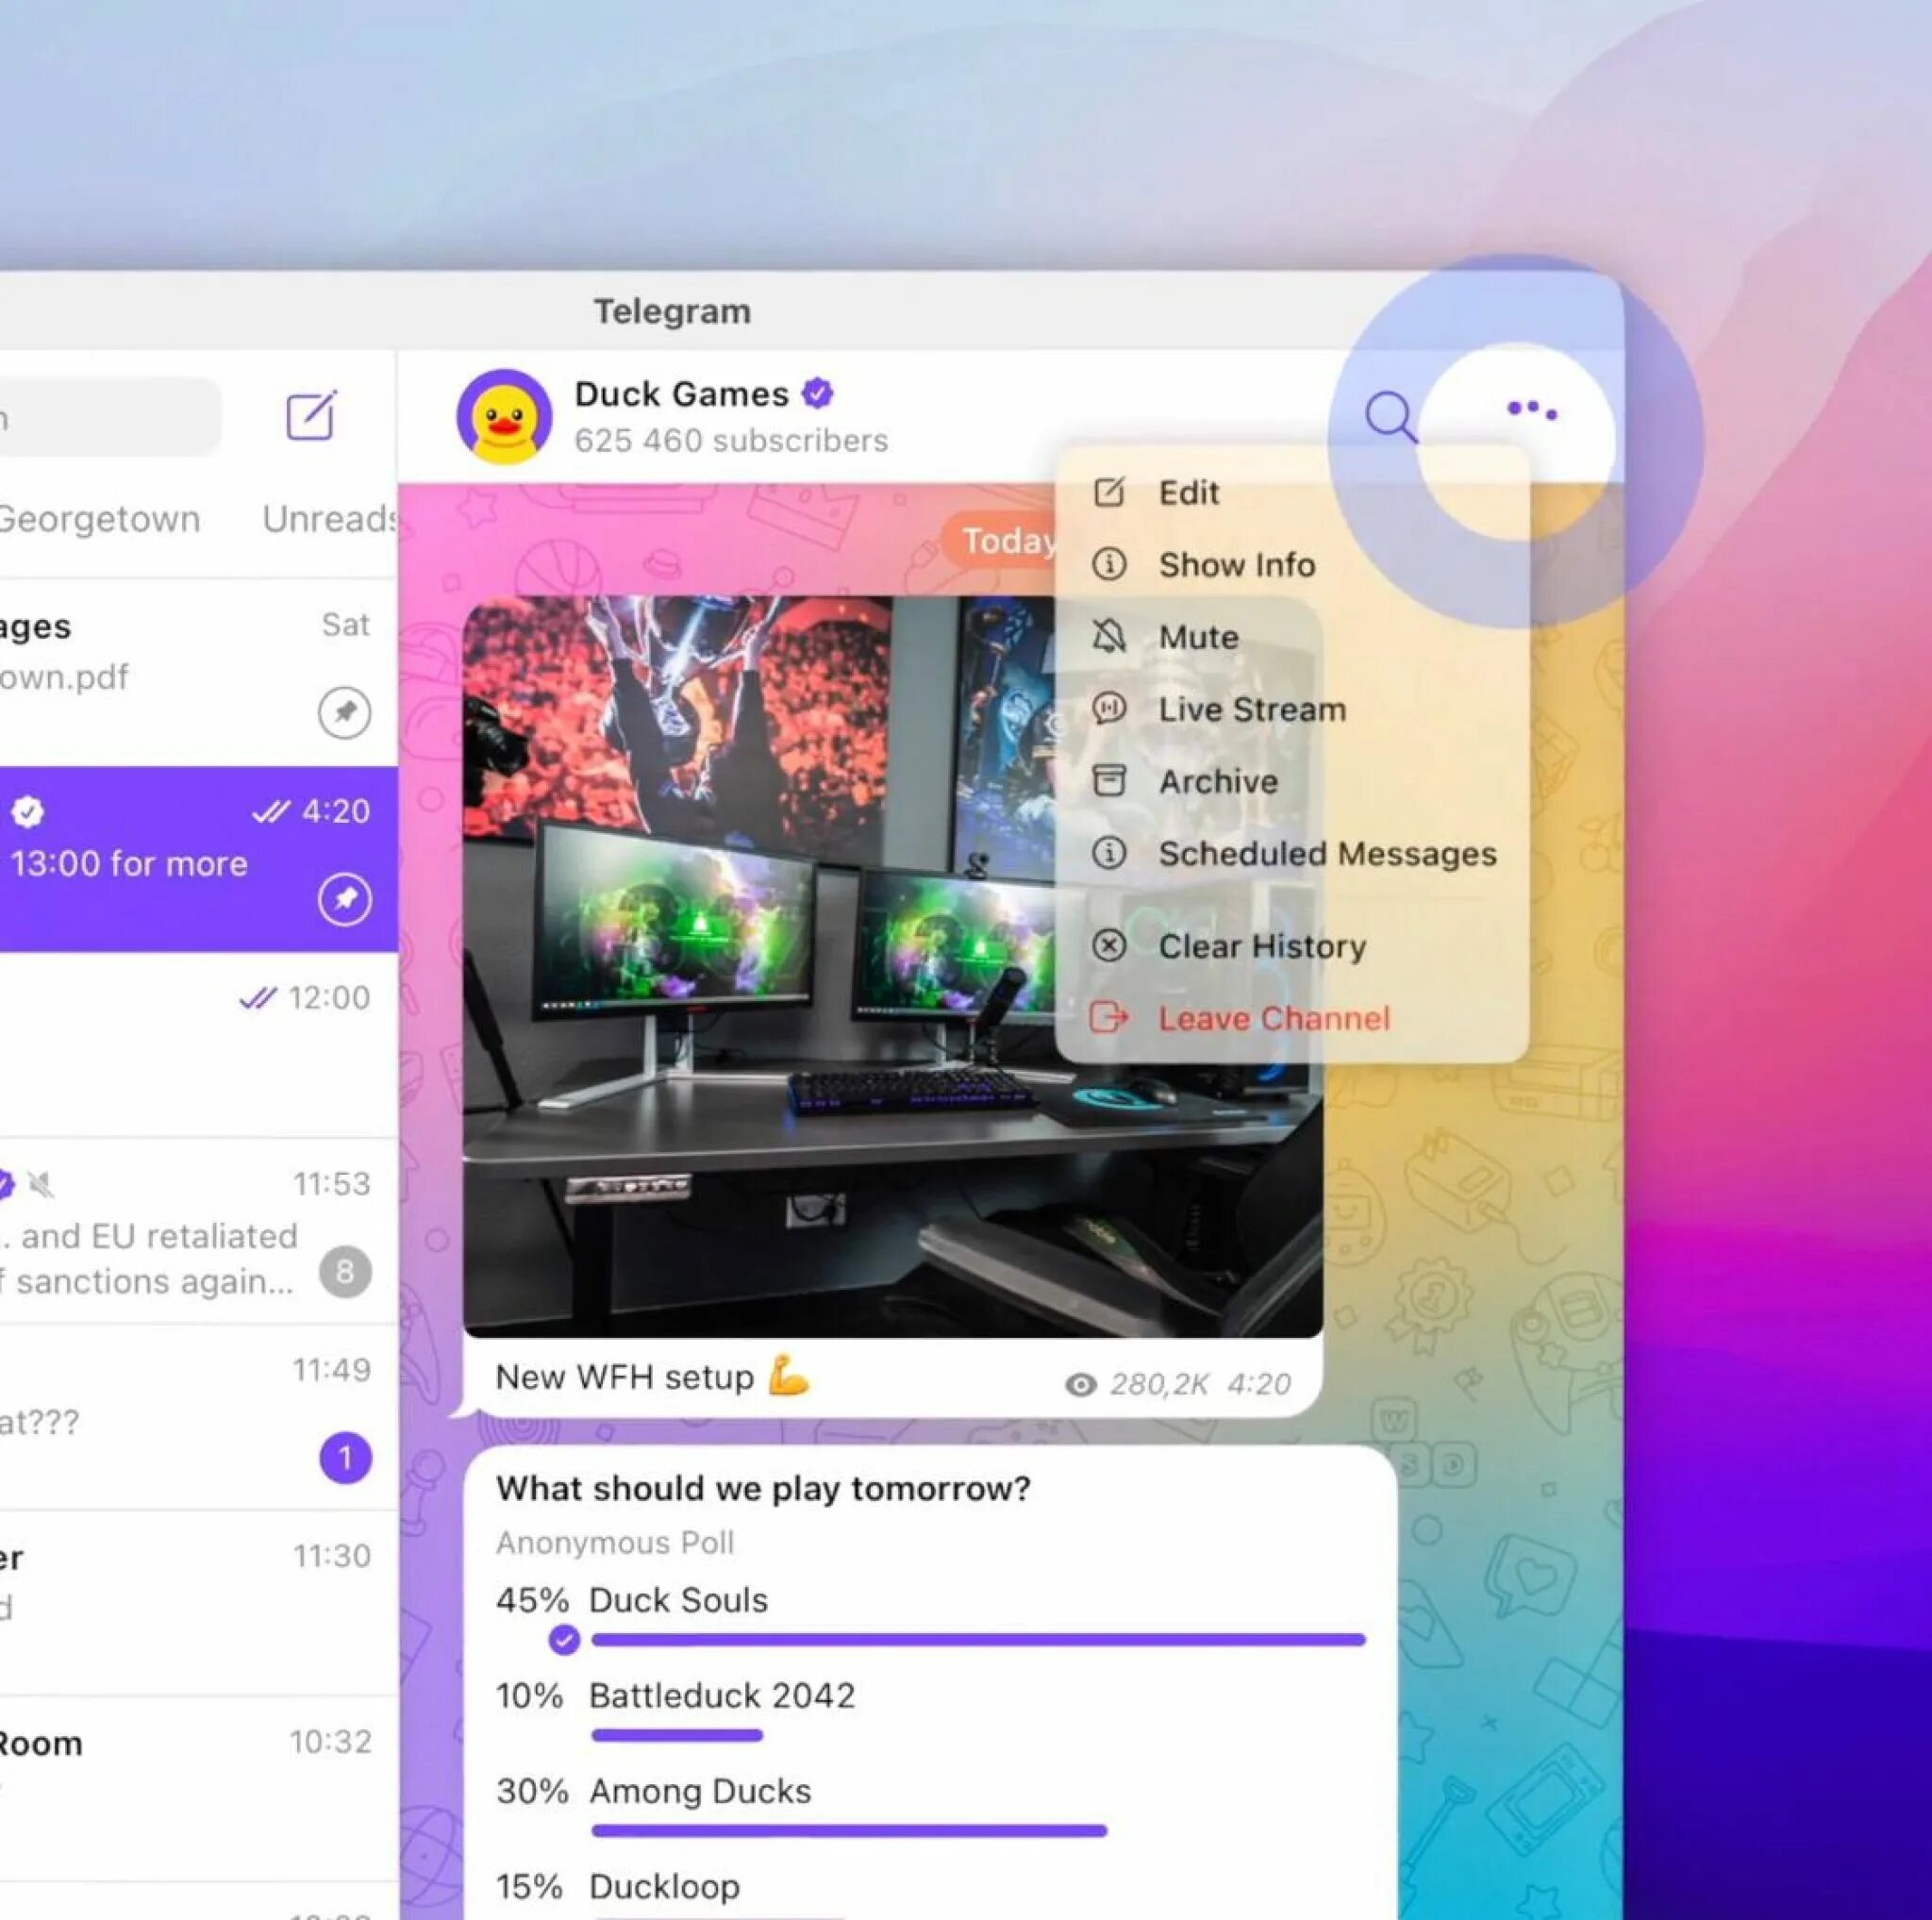
Task: Click pin icon on the Sat chat row
Action: [345, 713]
